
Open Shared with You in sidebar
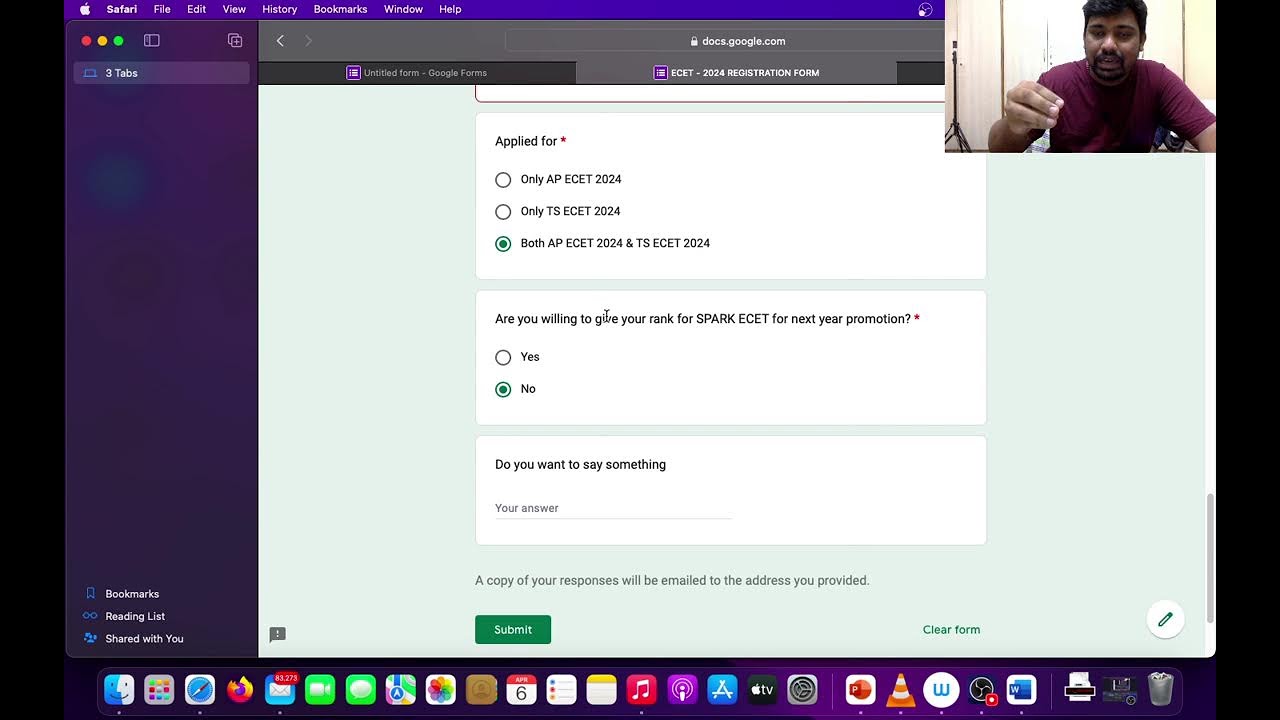tap(144, 638)
